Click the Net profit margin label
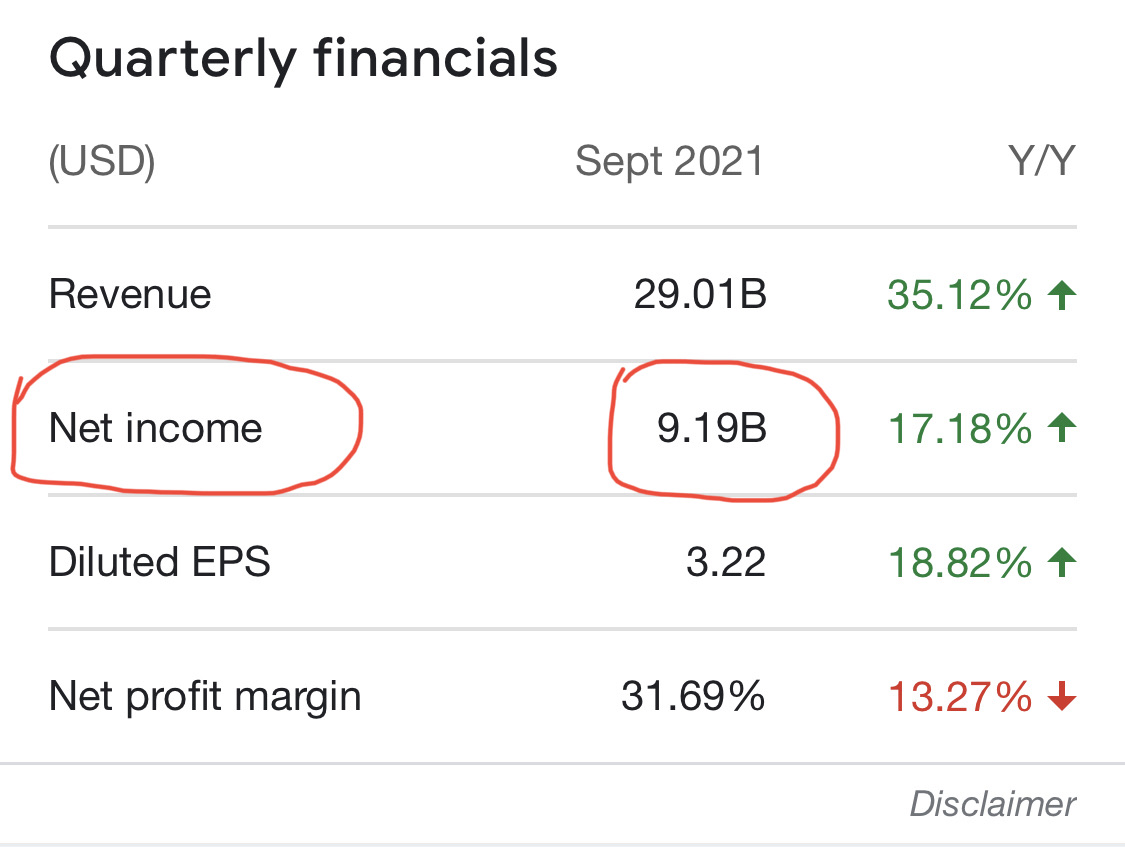 point(205,696)
